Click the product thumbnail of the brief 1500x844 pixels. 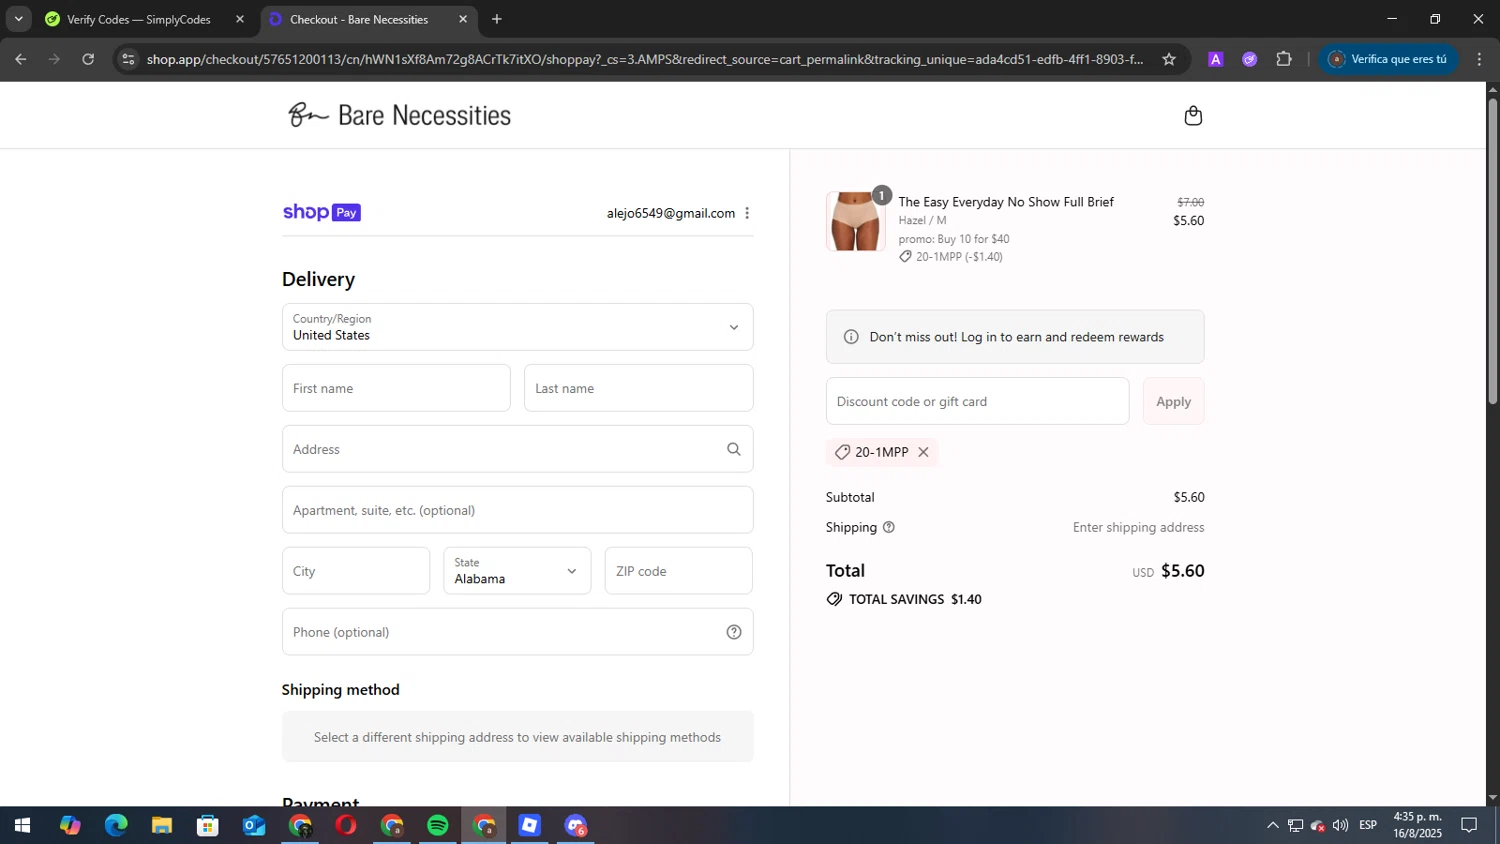(856, 221)
